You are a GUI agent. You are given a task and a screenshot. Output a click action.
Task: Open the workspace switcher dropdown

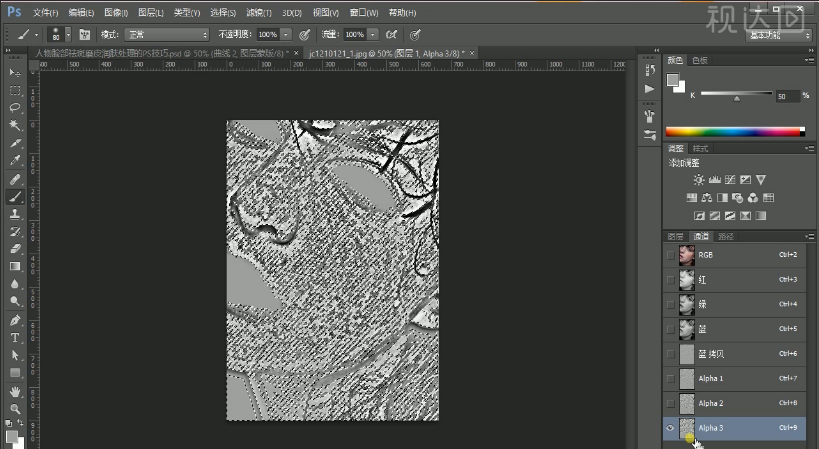[778, 35]
